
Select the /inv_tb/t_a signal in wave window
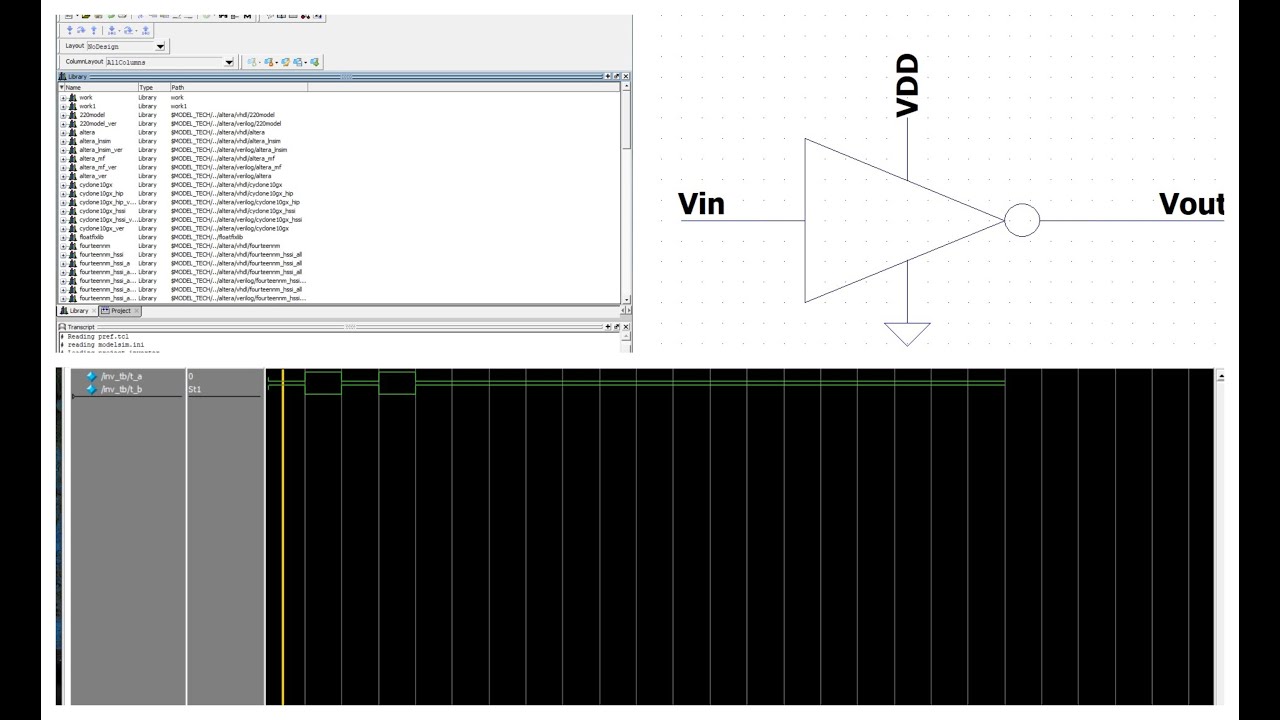point(122,376)
